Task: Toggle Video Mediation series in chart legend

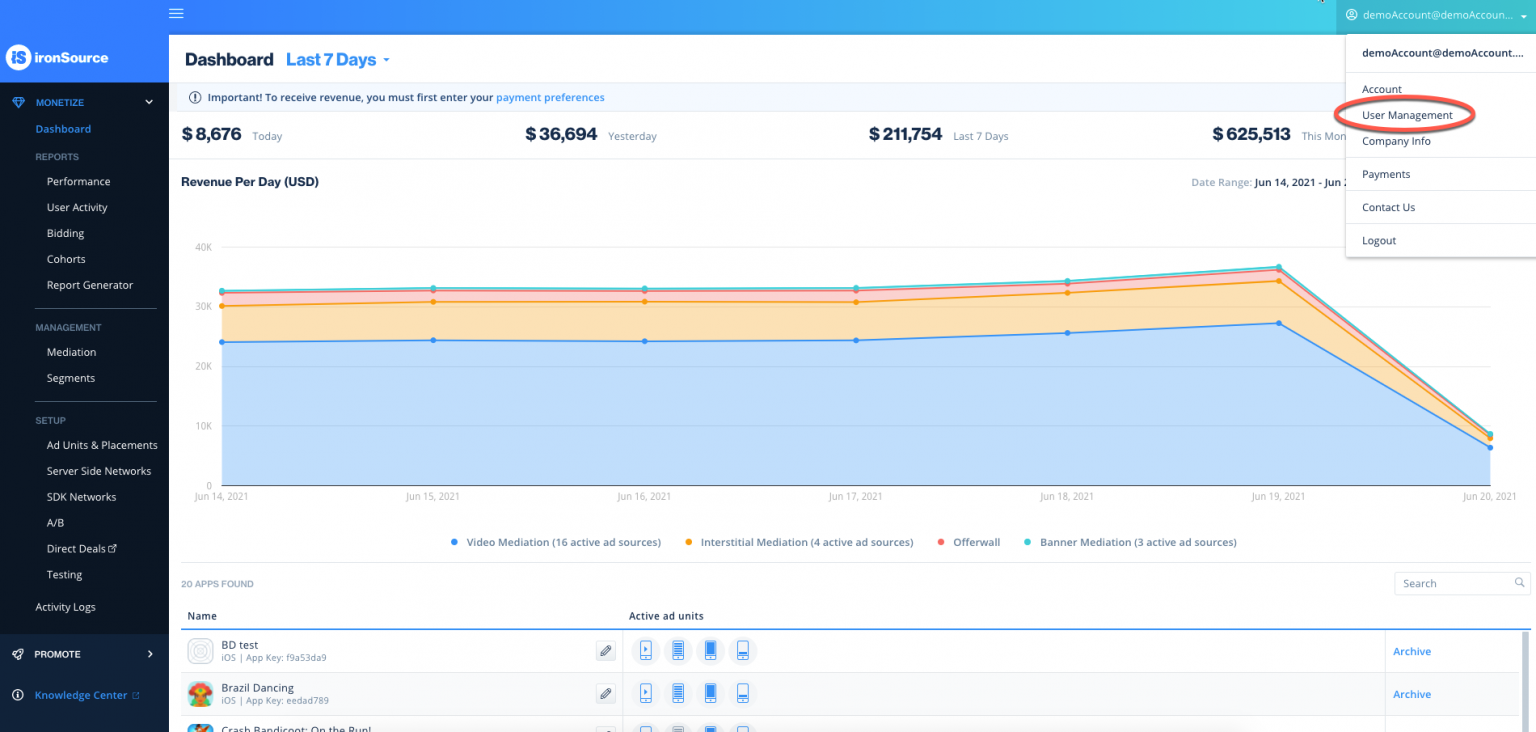Action: tap(556, 542)
